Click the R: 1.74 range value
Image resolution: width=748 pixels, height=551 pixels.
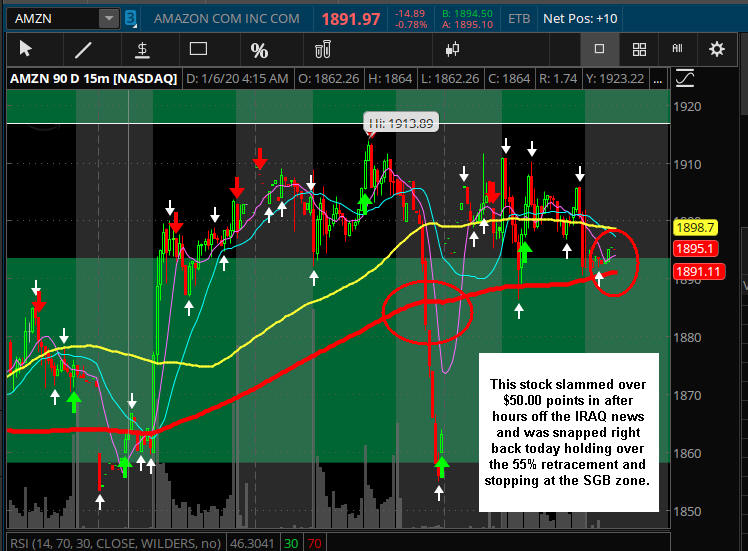(558, 79)
